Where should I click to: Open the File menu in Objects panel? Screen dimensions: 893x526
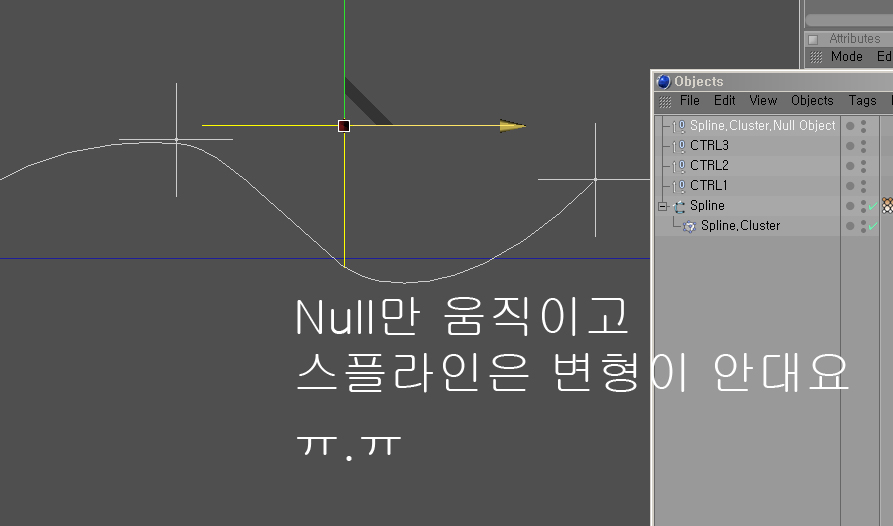point(690,101)
